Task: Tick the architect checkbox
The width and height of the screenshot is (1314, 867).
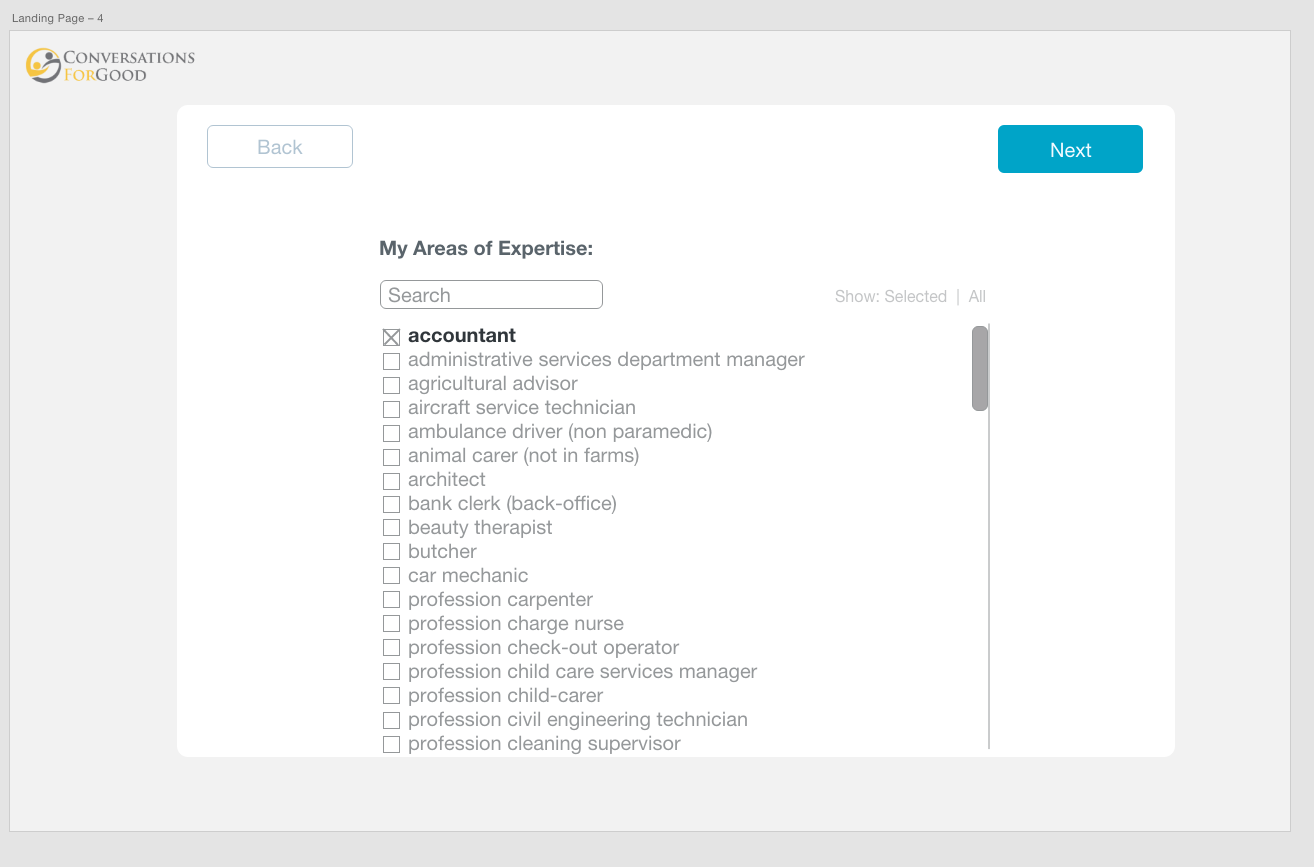Action: [392, 481]
